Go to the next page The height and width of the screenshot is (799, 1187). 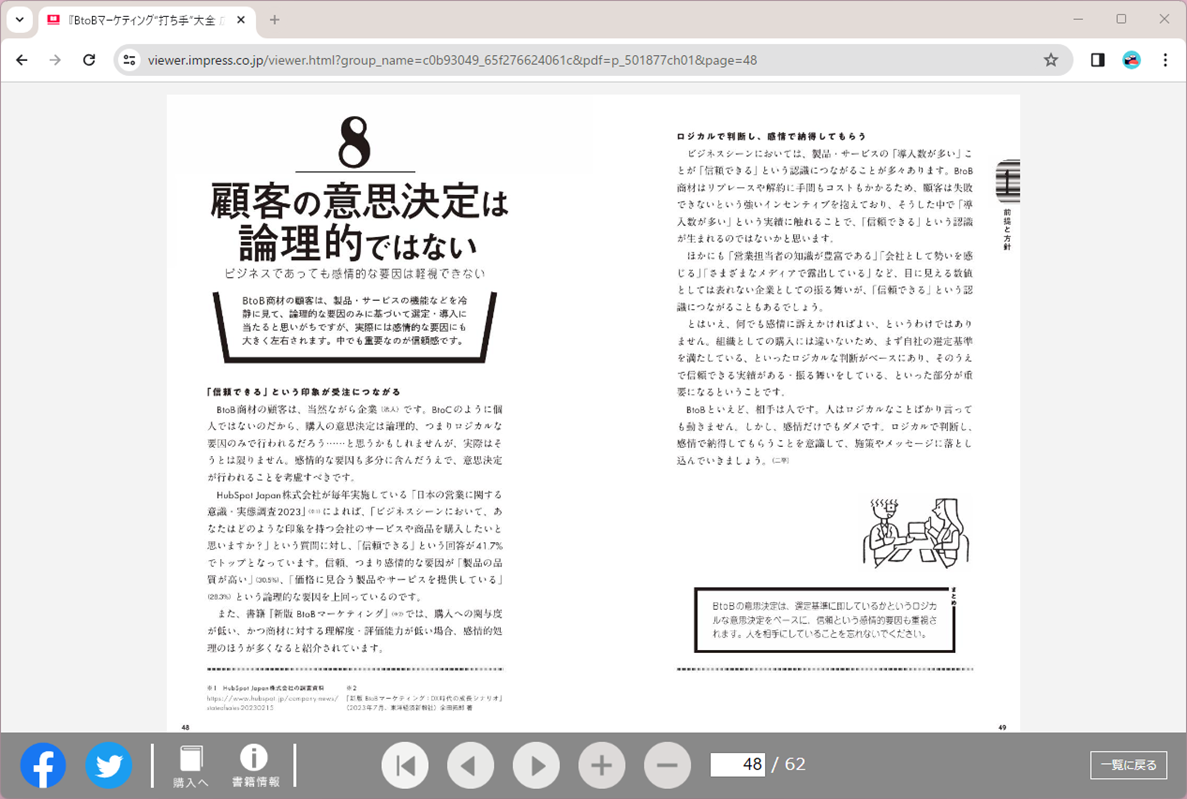(536, 765)
